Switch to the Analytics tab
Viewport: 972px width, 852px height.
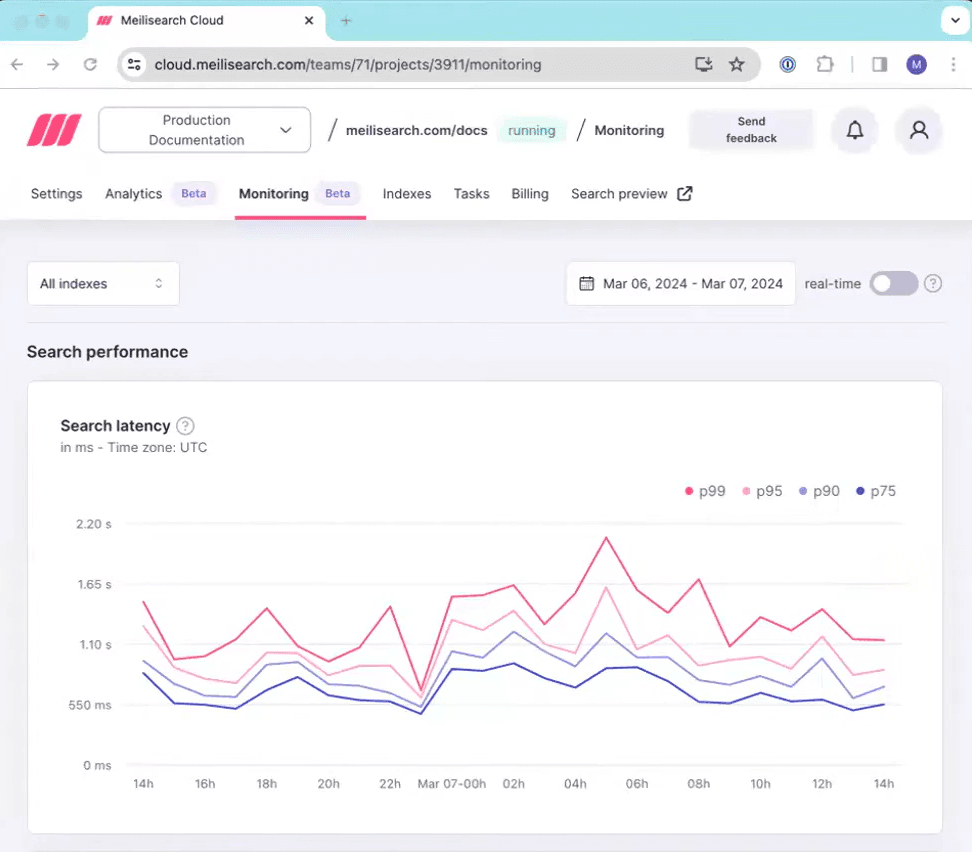(x=133, y=194)
